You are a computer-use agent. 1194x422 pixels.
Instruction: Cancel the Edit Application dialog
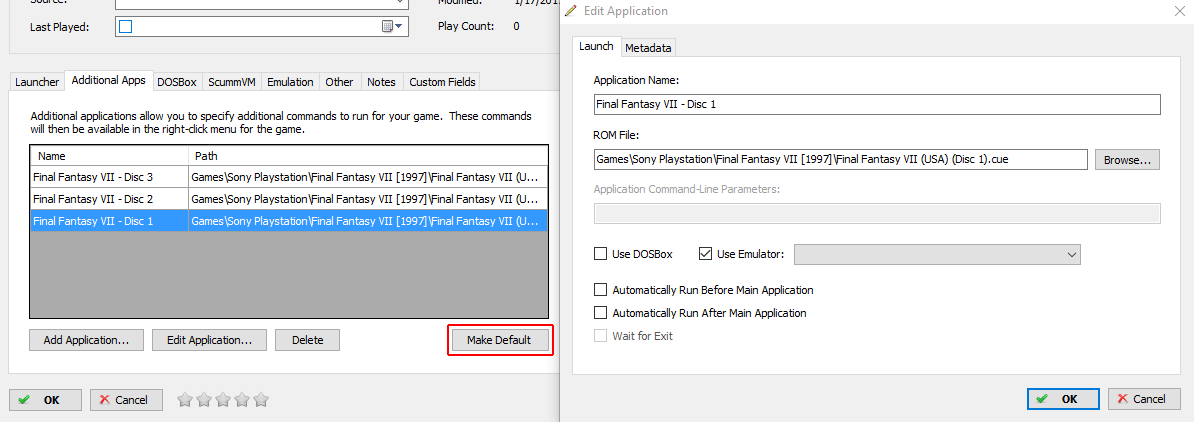coord(1144,399)
